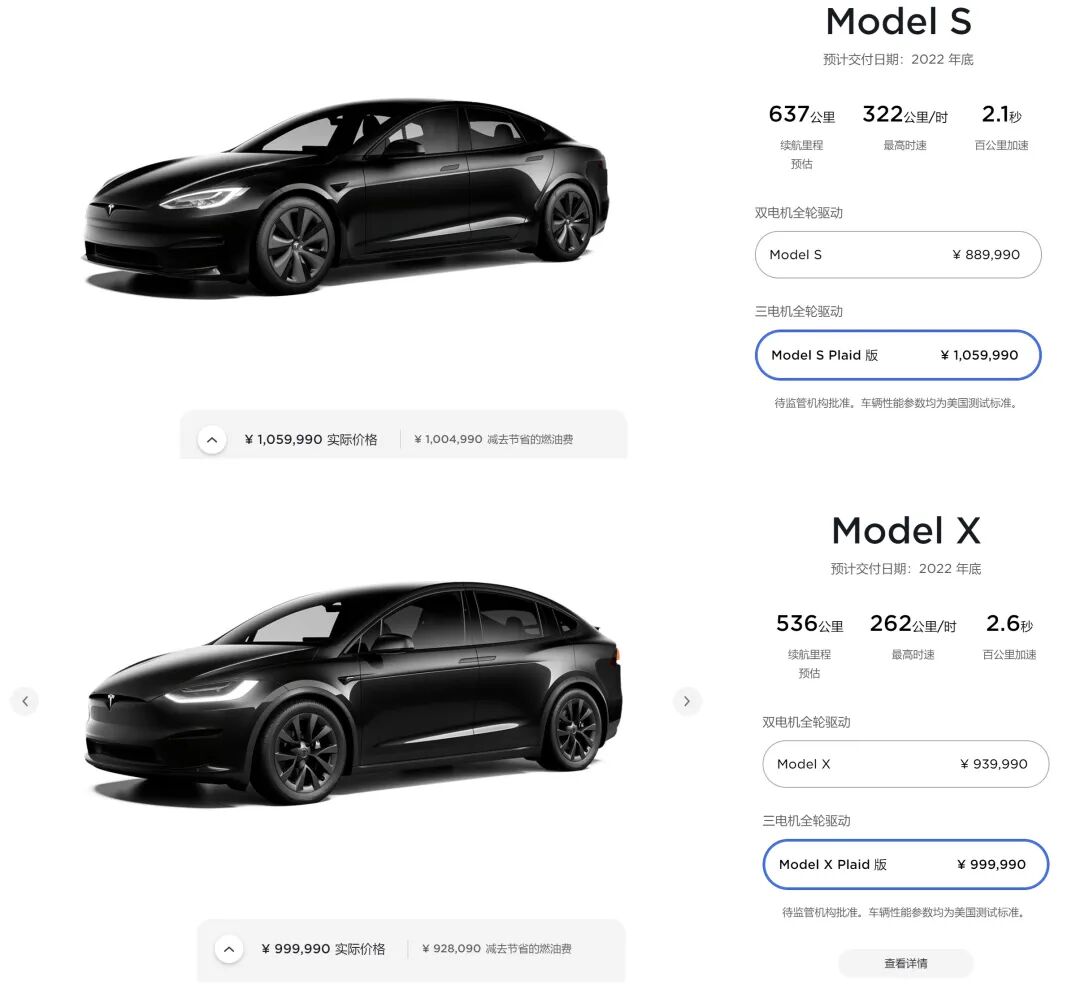The image size is (1080, 990).
Task: Click the Model S 637公里 range stat
Action: coord(801,114)
